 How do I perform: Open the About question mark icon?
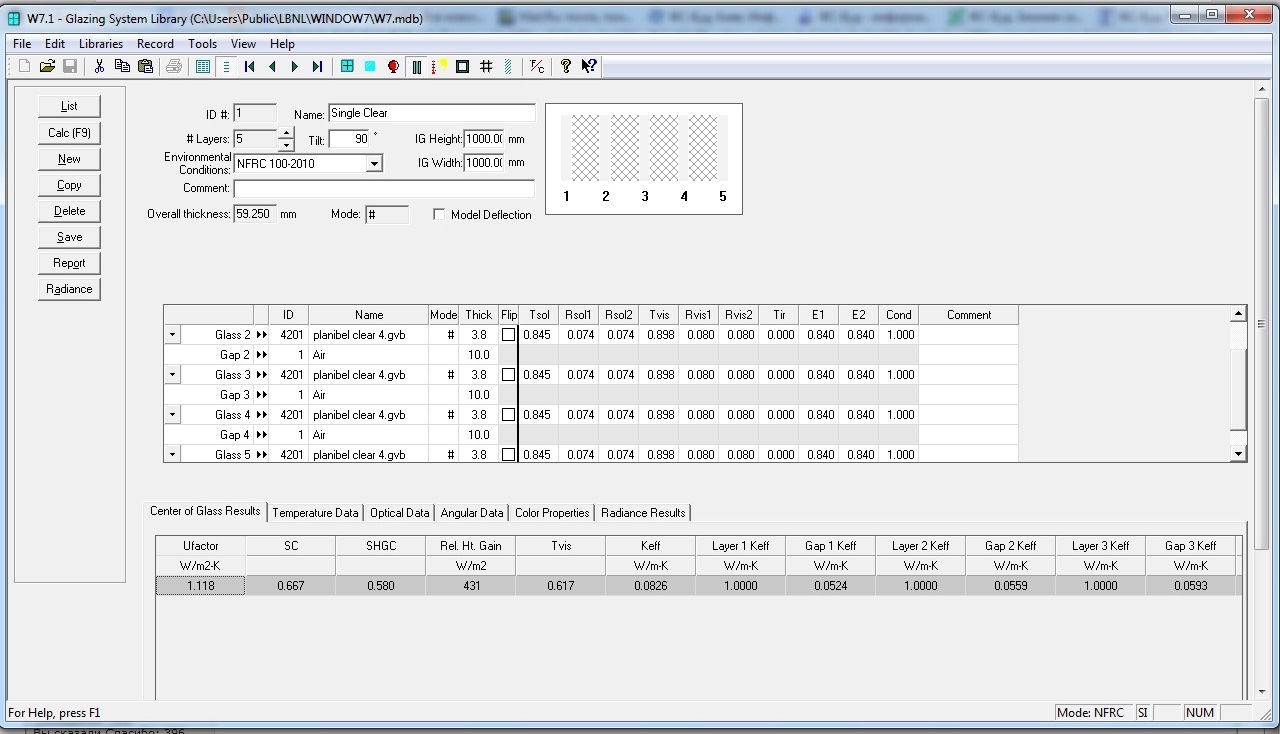point(566,66)
